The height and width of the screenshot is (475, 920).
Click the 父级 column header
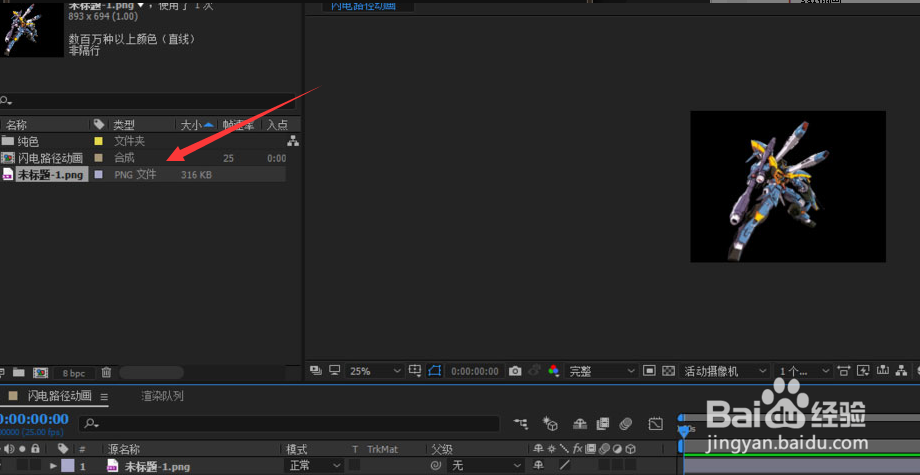point(442,449)
